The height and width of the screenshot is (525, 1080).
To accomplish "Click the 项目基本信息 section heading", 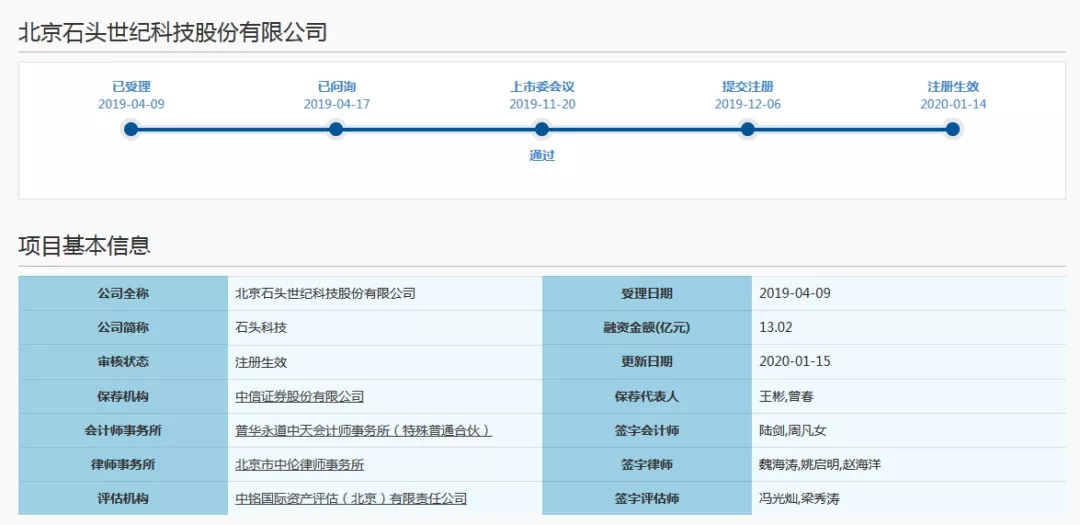I will pos(85,246).
